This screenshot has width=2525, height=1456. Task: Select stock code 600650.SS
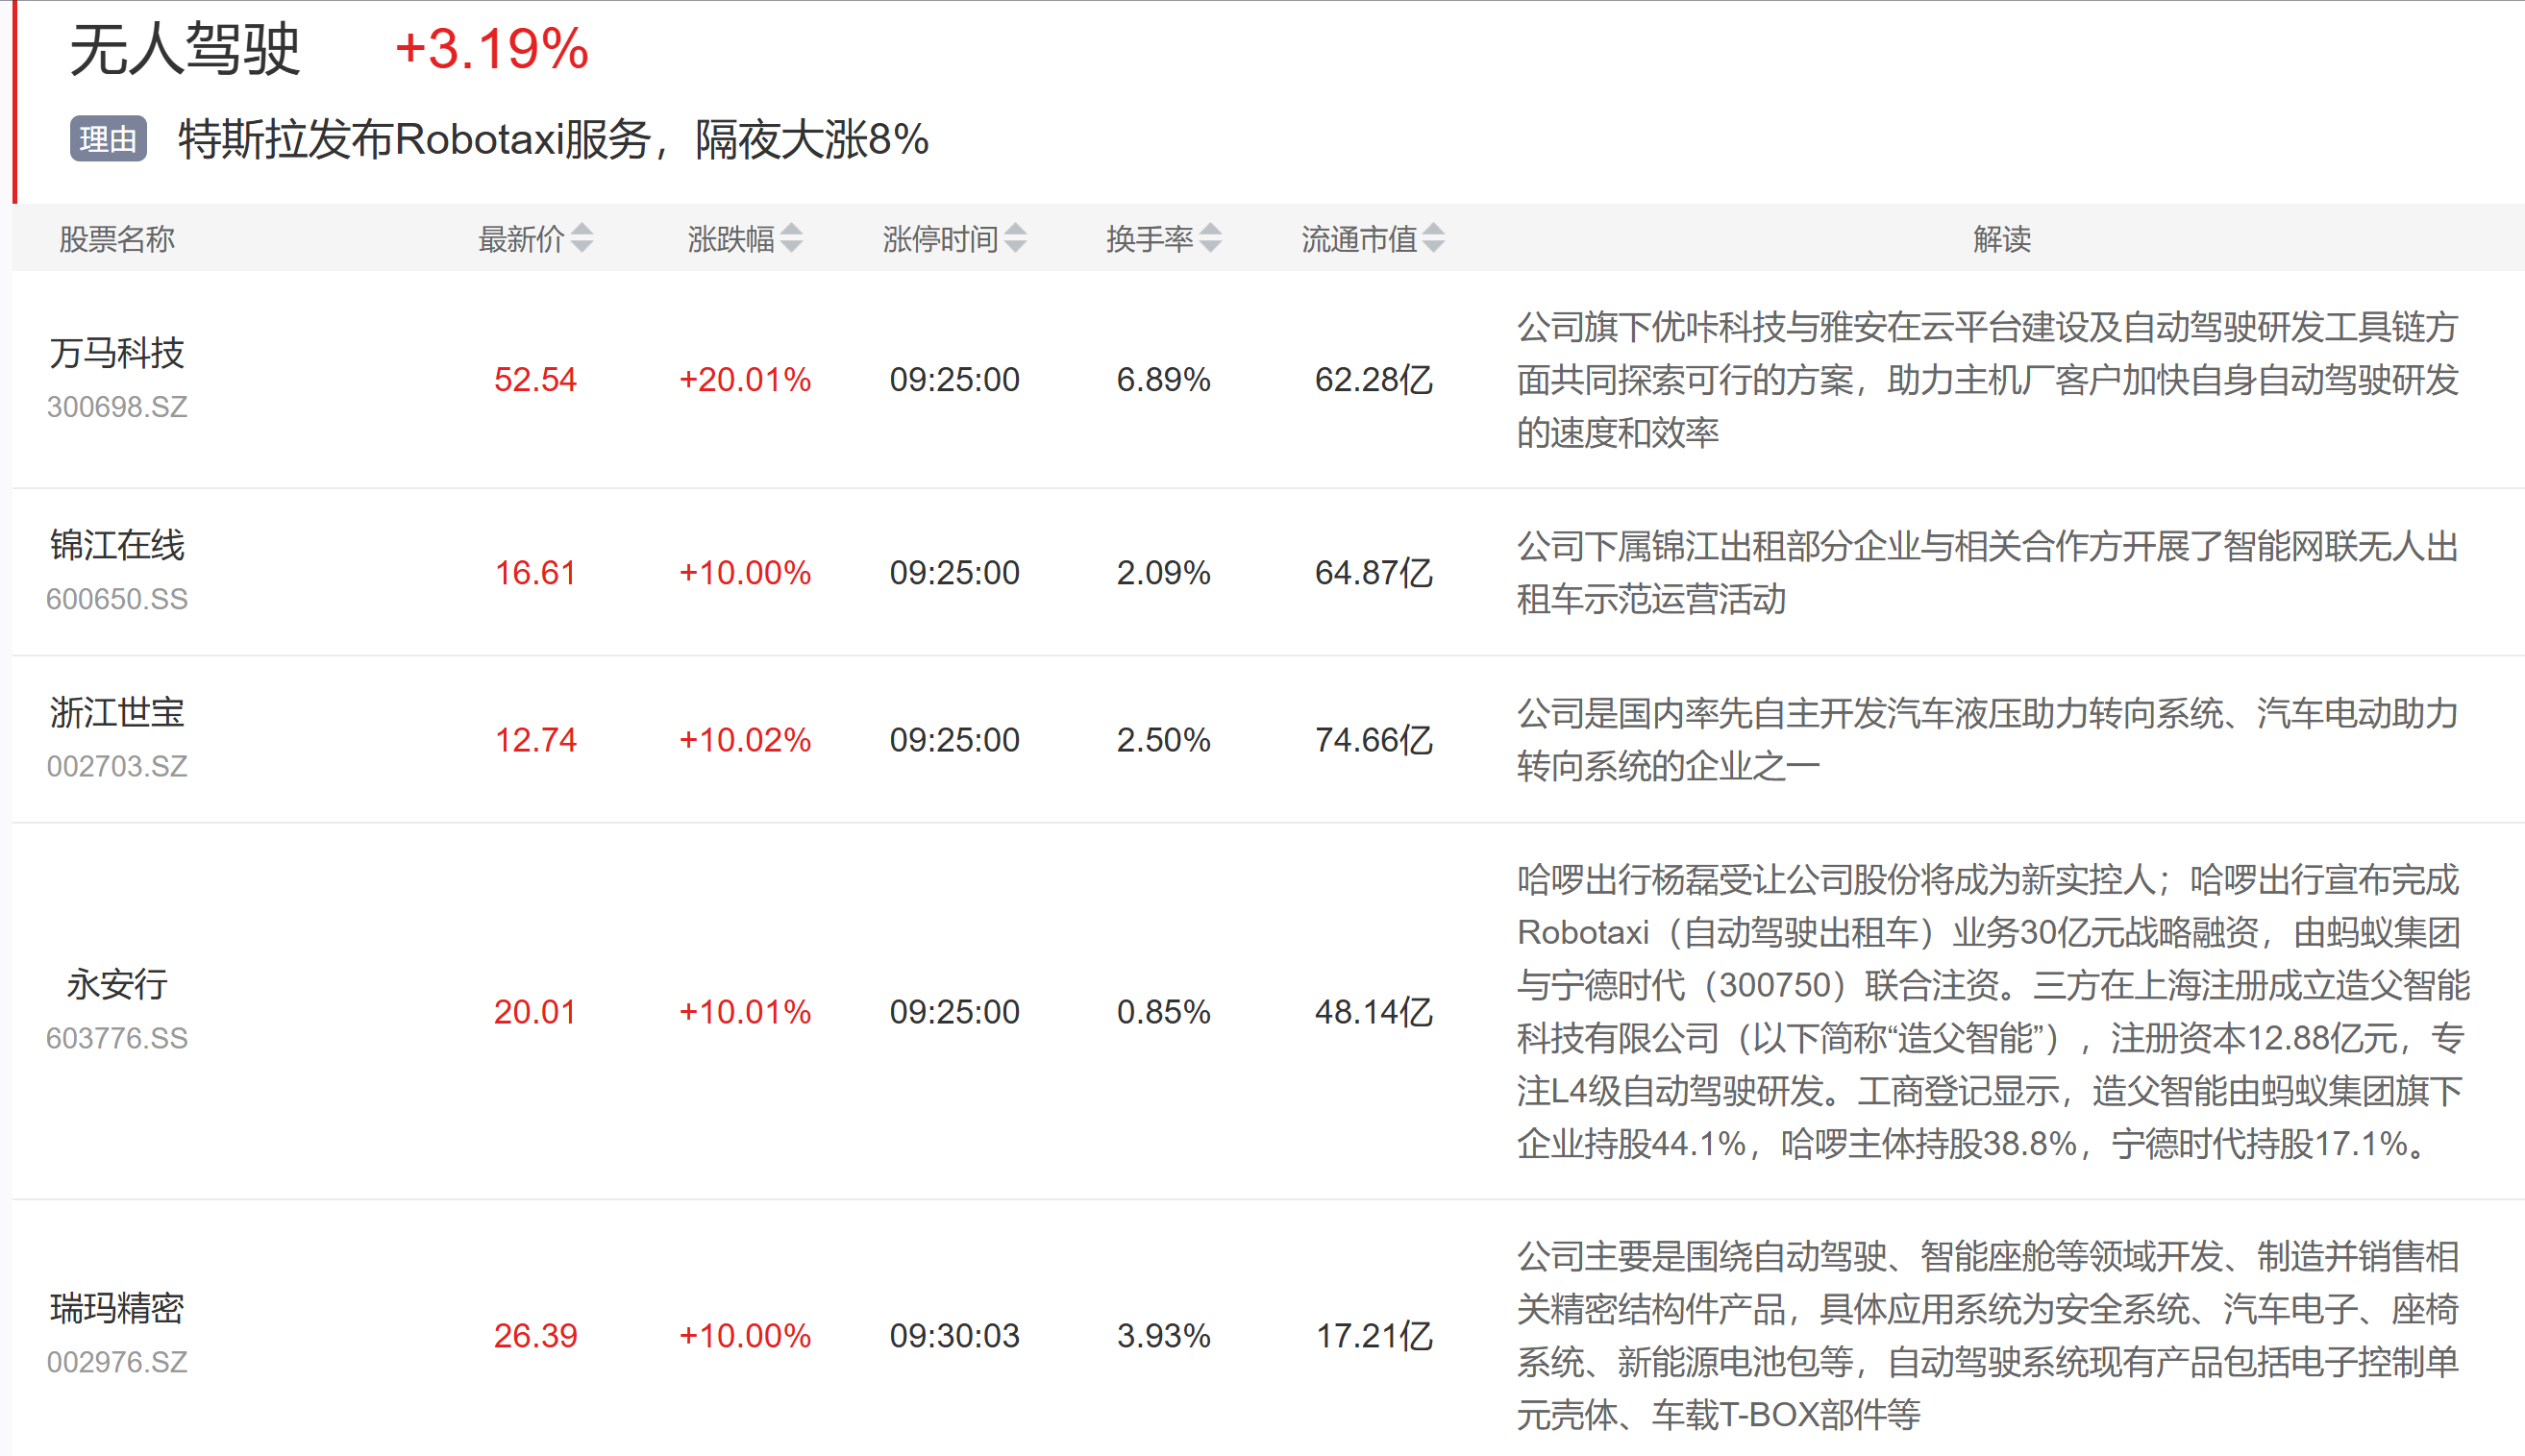click(x=117, y=599)
